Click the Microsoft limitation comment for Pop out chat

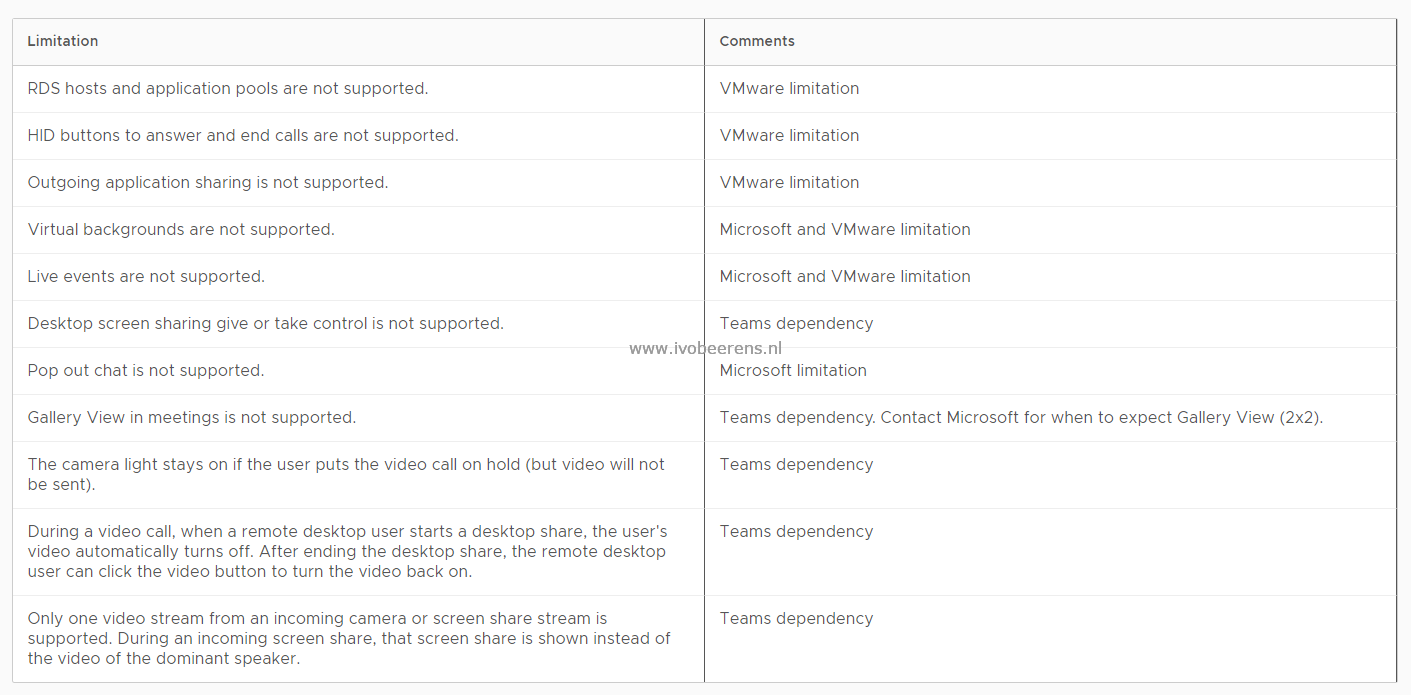[793, 370]
